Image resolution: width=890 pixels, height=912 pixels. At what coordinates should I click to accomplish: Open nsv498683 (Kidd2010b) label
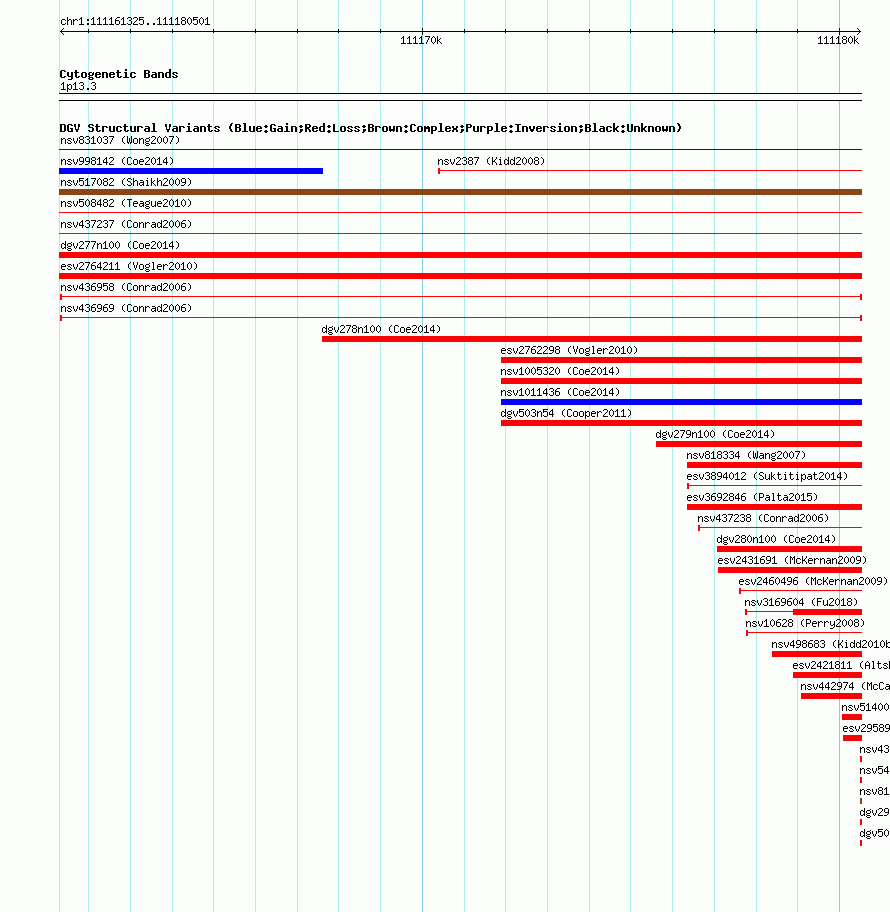coord(830,644)
